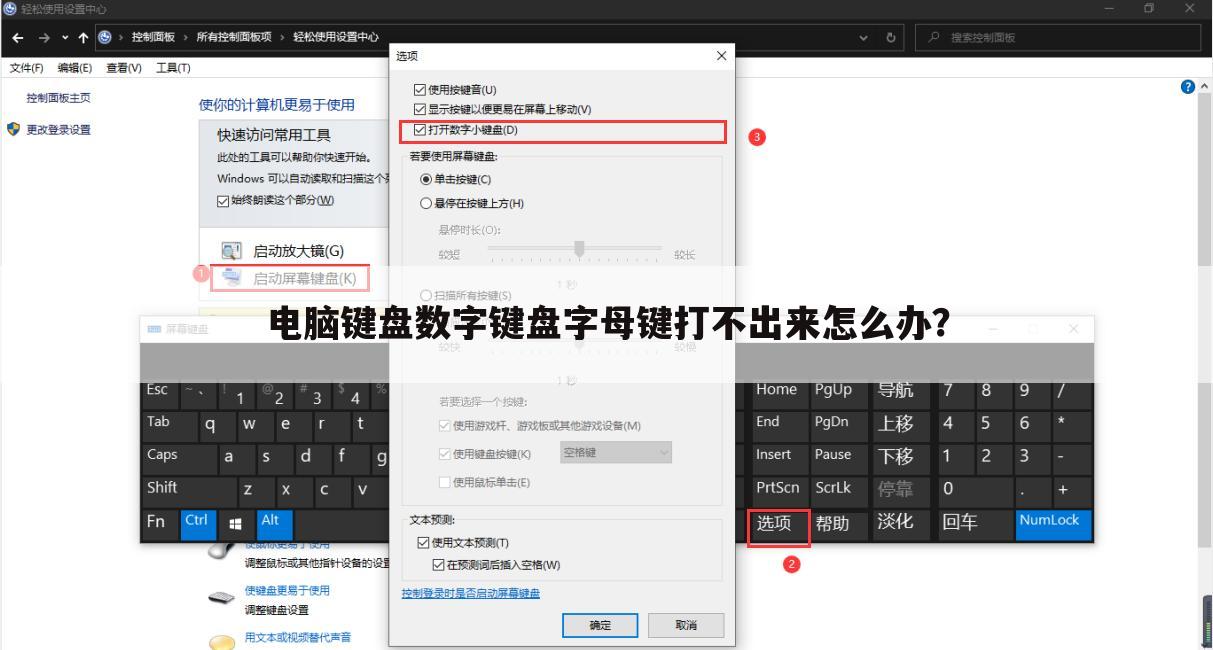Toggle 使用文本预测 checkbox
The width and height of the screenshot is (1213, 650).
(x=423, y=543)
